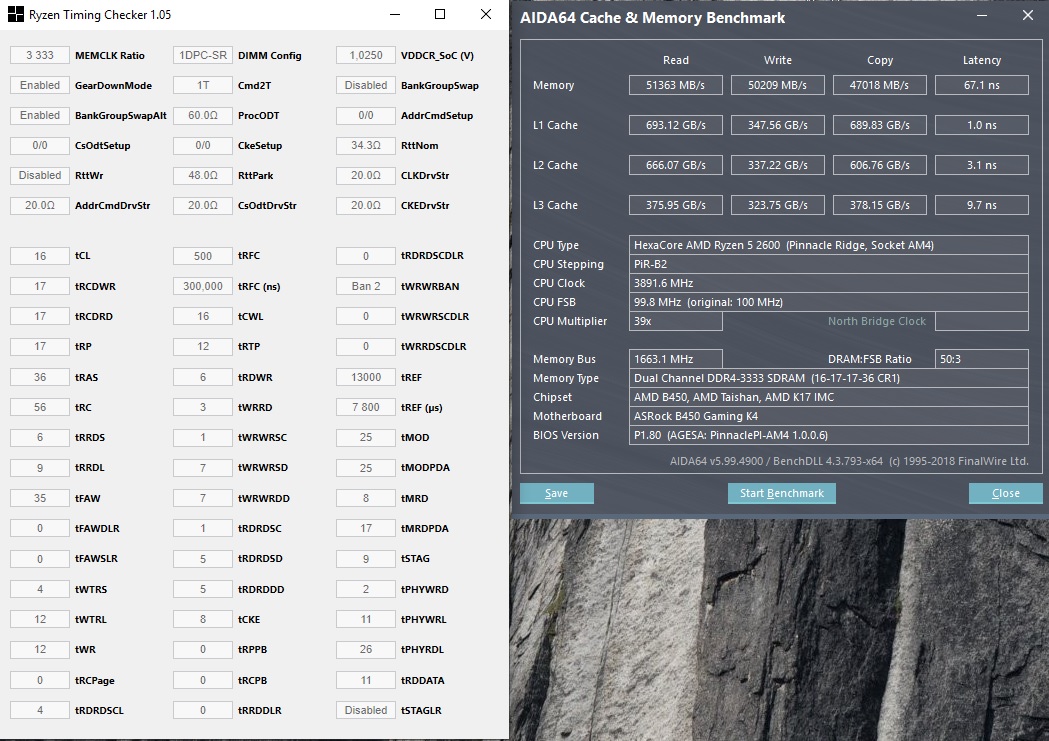Screen dimensions: 1049x741
Task: Click the Memory Copy result 47018 MB/s
Action: [x=880, y=85]
